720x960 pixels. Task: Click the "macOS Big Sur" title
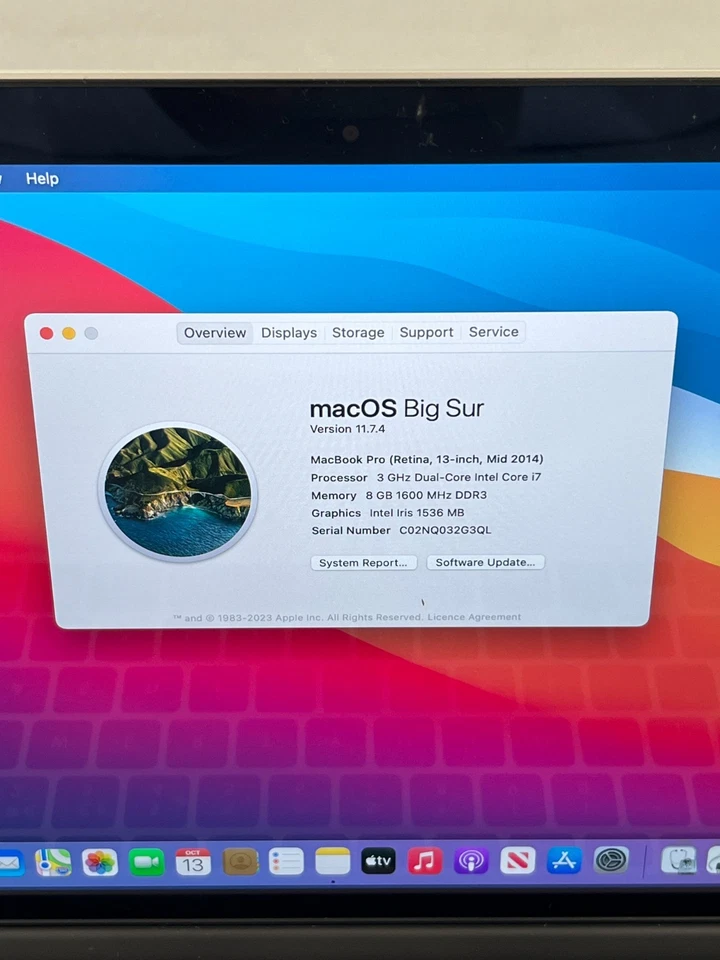397,408
